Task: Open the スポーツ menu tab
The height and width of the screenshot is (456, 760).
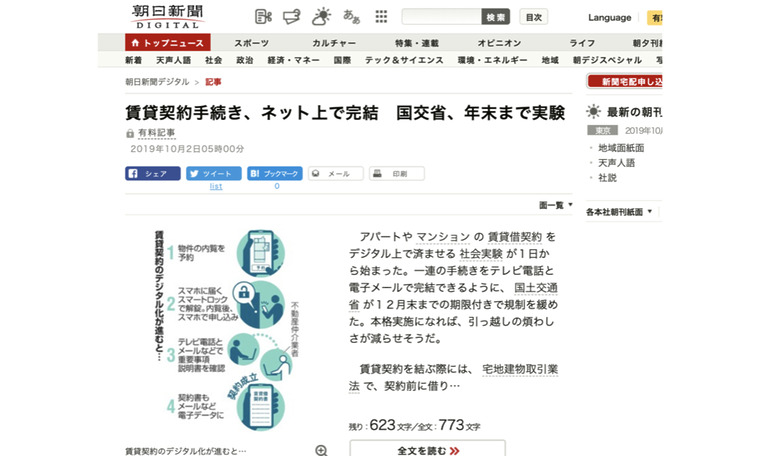Action: 251,43
